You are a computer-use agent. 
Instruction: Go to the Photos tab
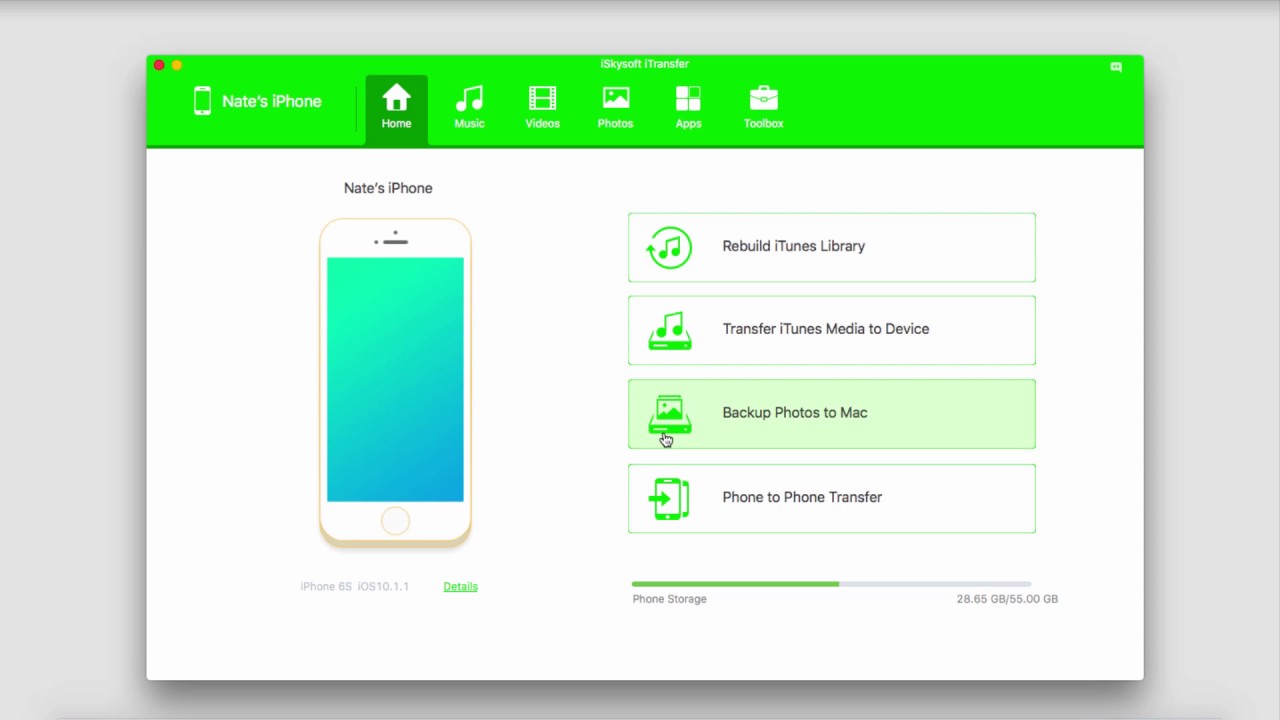(615, 109)
